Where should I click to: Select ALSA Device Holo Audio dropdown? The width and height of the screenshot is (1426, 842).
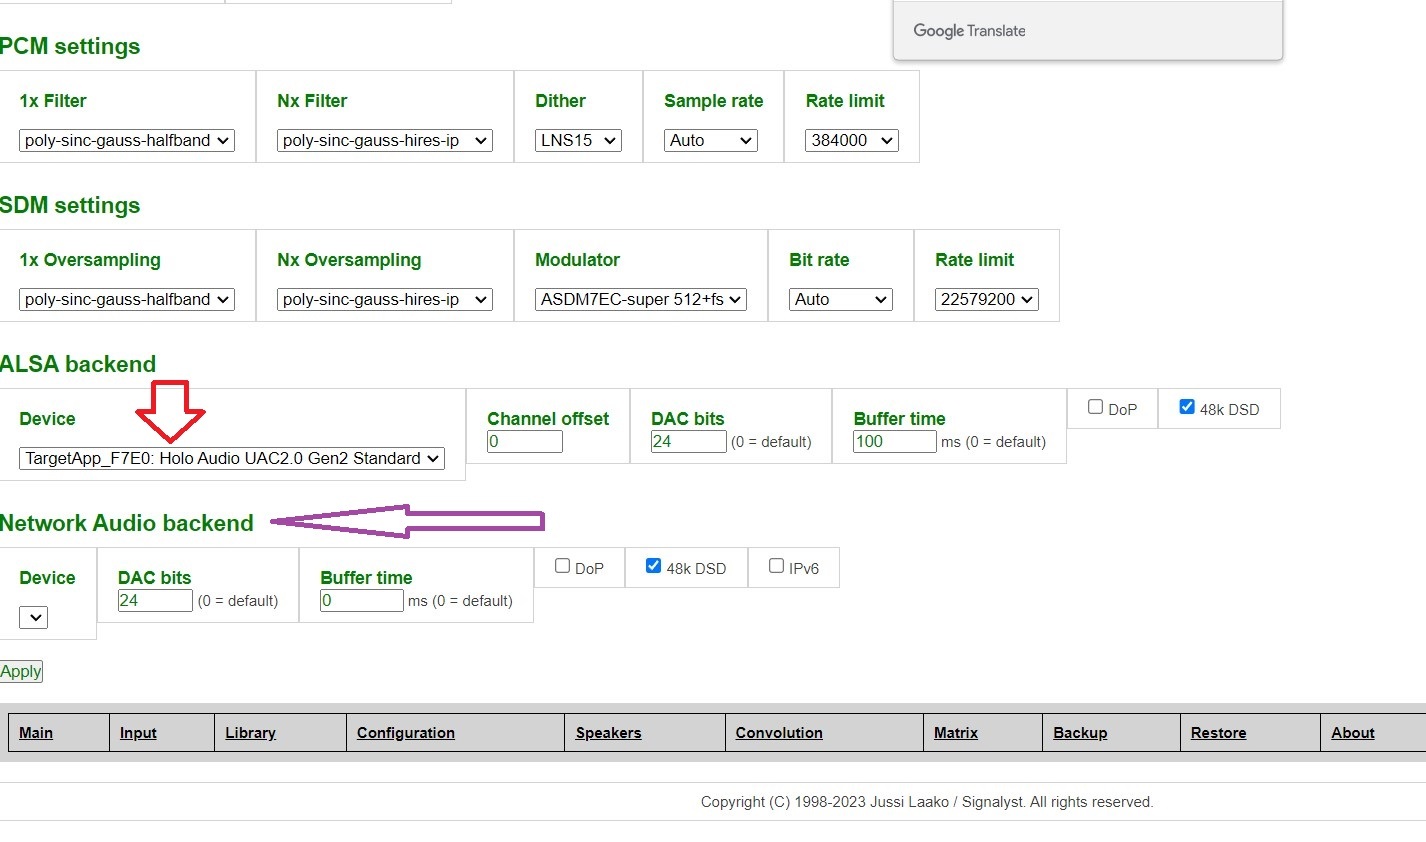[x=232, y=459]
